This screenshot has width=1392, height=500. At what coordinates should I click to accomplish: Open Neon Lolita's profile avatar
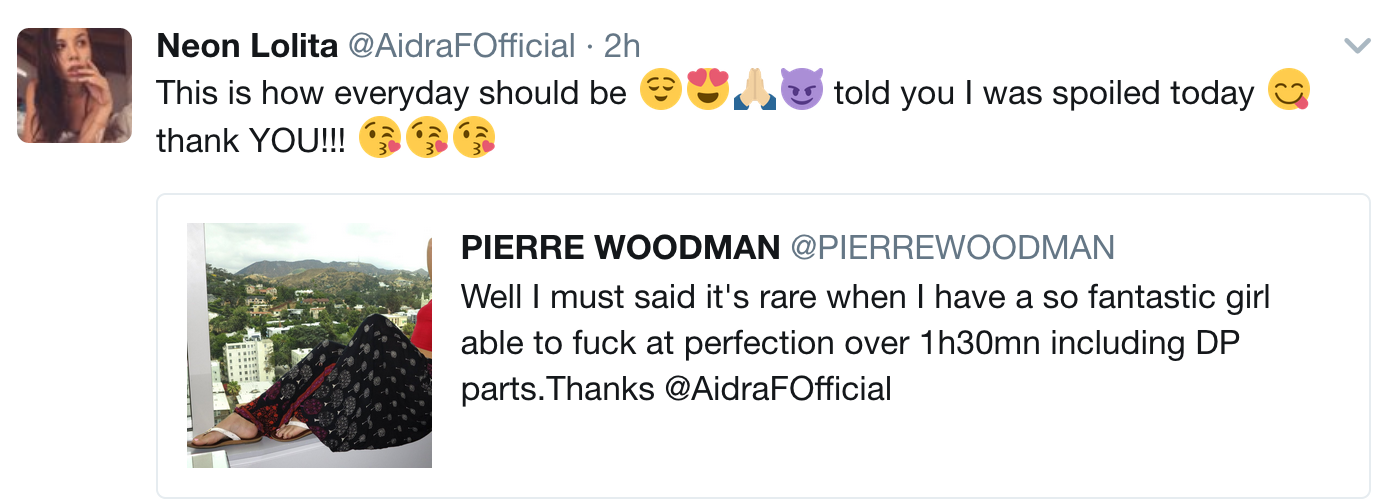[x=75, y=85]
